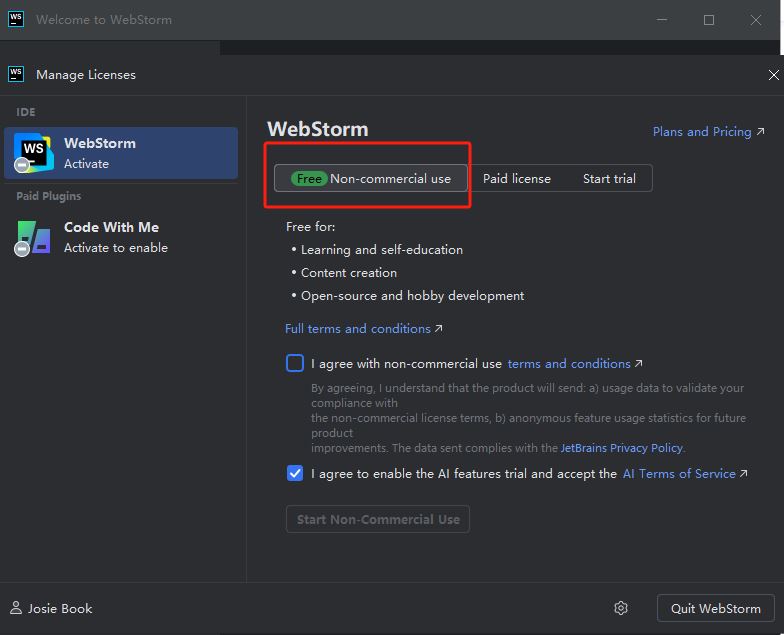This screenshot has width=784, height=635.
Task: Click the "Paid Plugins" section label
Action: (48, 196)
